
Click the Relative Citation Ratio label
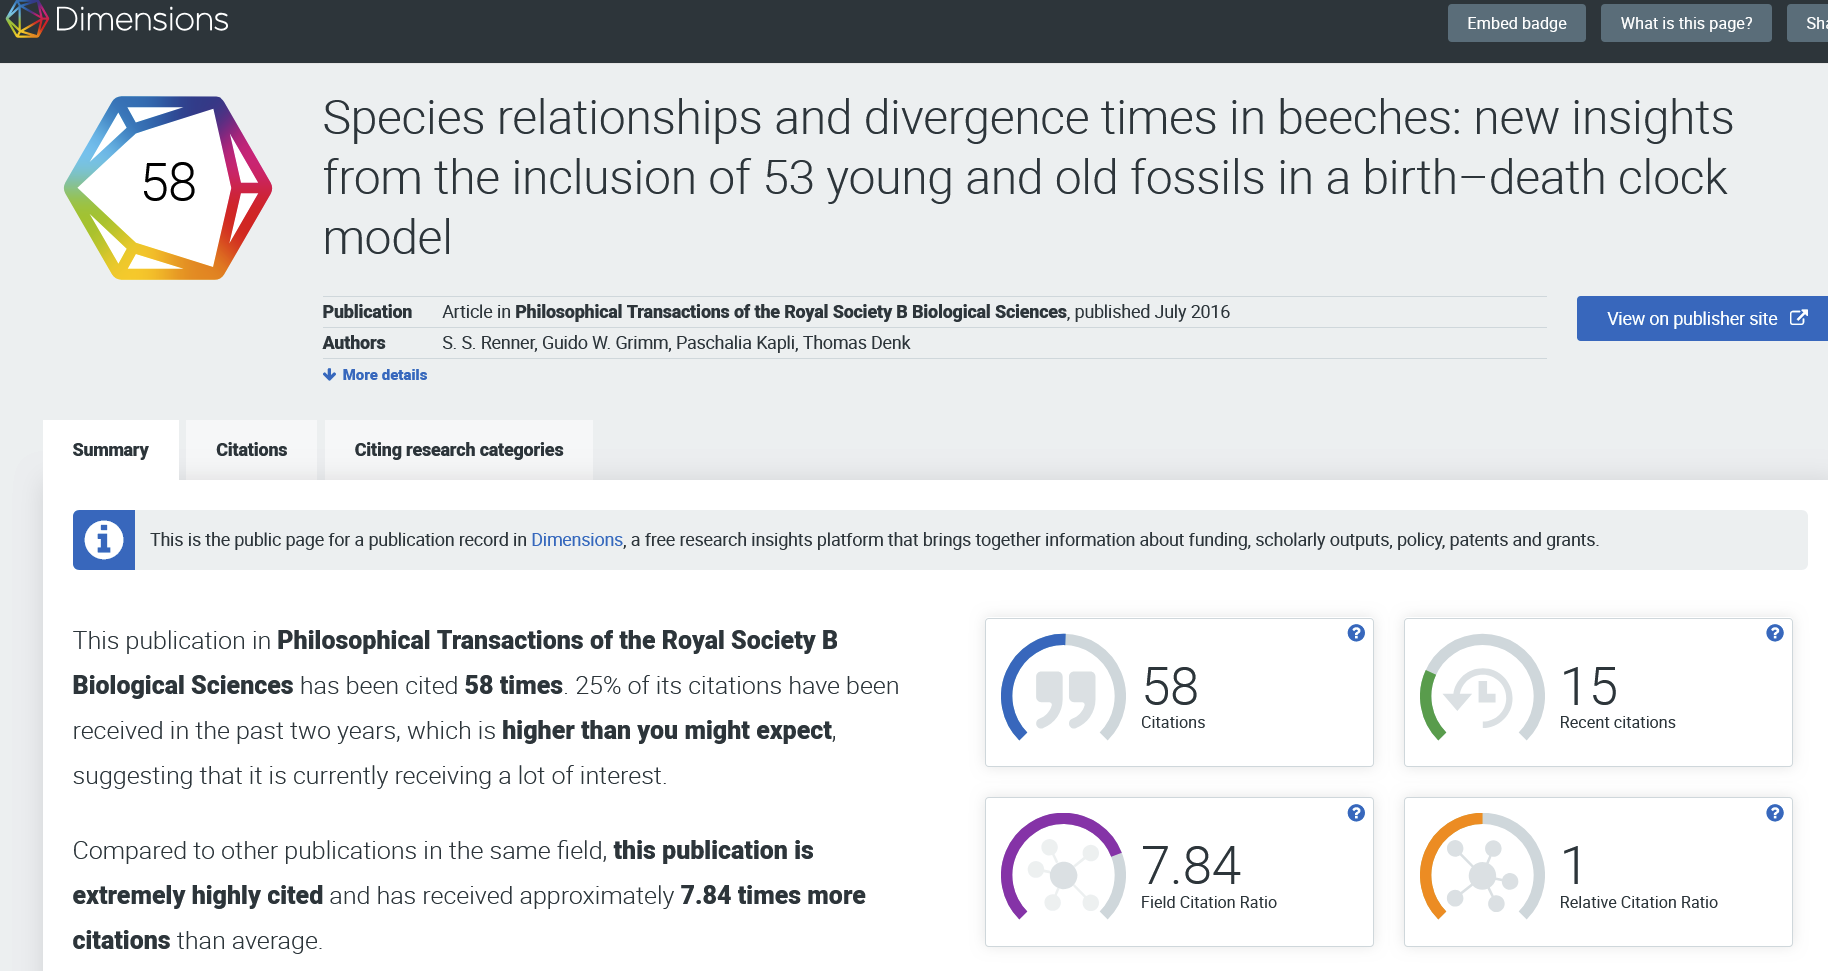pos(1639,902)
